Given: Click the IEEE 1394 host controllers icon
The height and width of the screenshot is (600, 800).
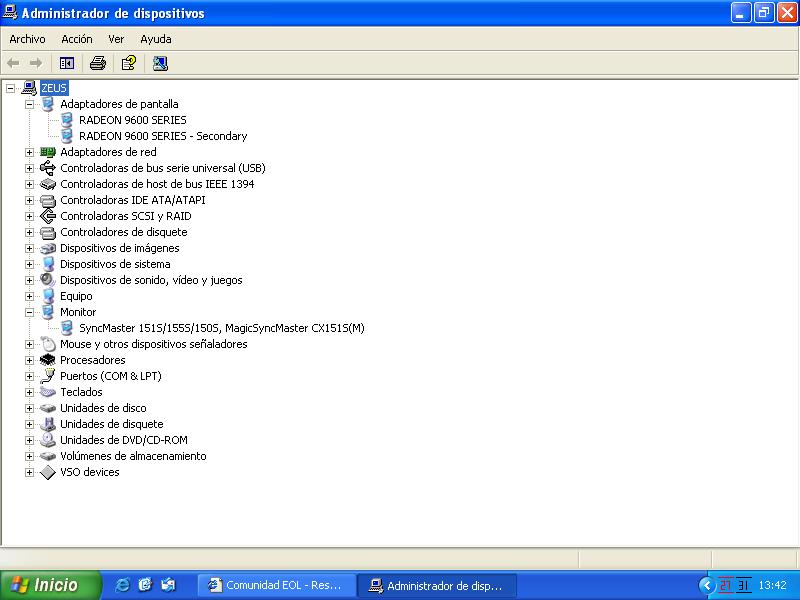Looking at the screenshot, I should point(47,184).
